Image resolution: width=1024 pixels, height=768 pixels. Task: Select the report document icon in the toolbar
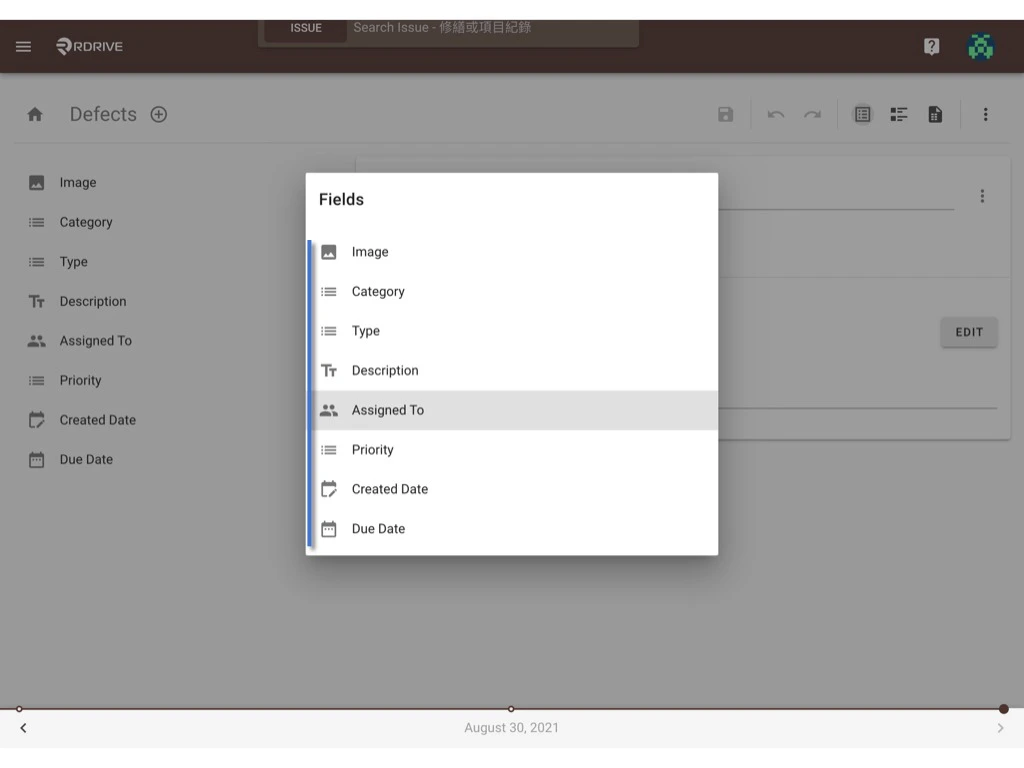[935, 114]
